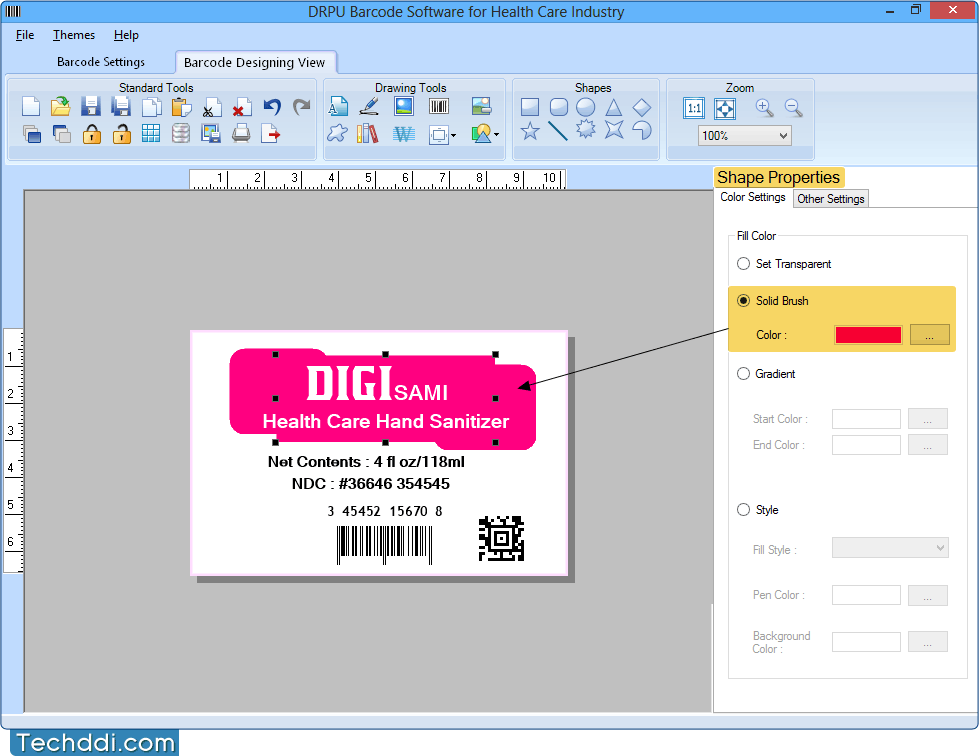
Task: Expand the shapes picture tool dropdown arrow
Action: (x=496, y=134)
